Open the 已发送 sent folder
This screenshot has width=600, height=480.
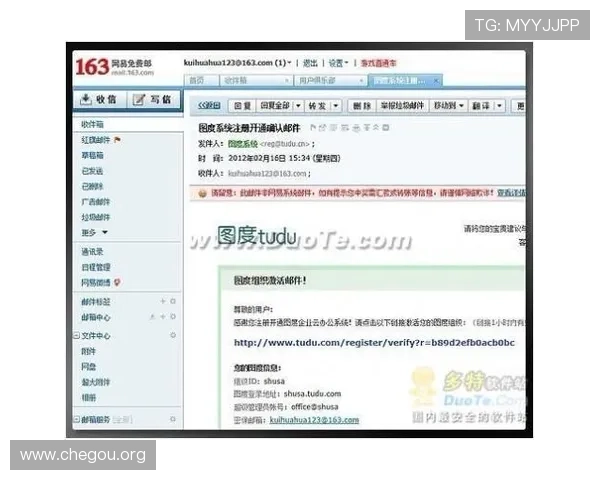pos(92,171)
